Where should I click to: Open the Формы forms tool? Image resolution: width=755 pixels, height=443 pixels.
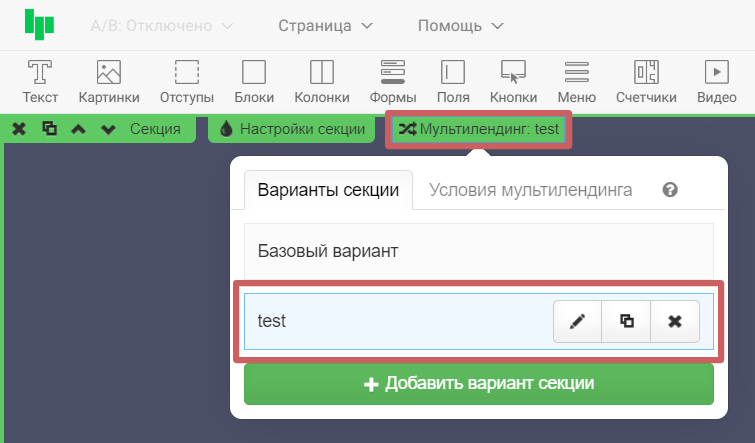392,81
